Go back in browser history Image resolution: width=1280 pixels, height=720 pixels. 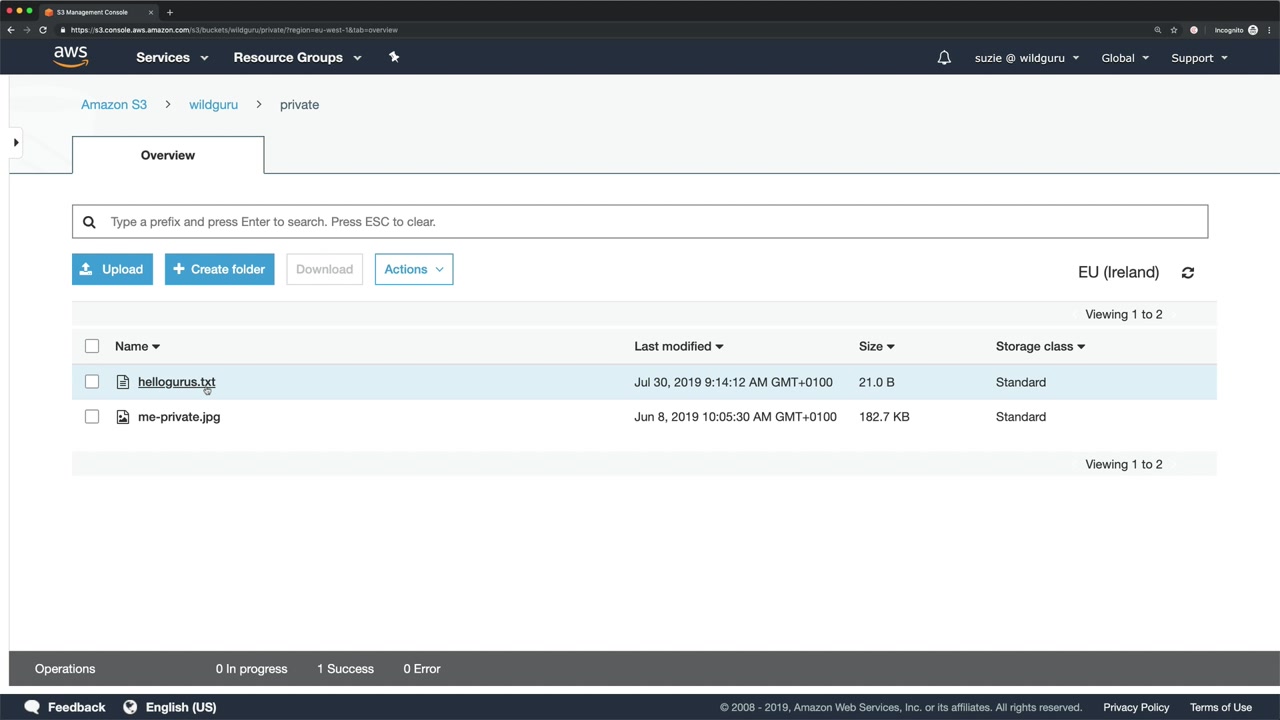click(11, 30)
